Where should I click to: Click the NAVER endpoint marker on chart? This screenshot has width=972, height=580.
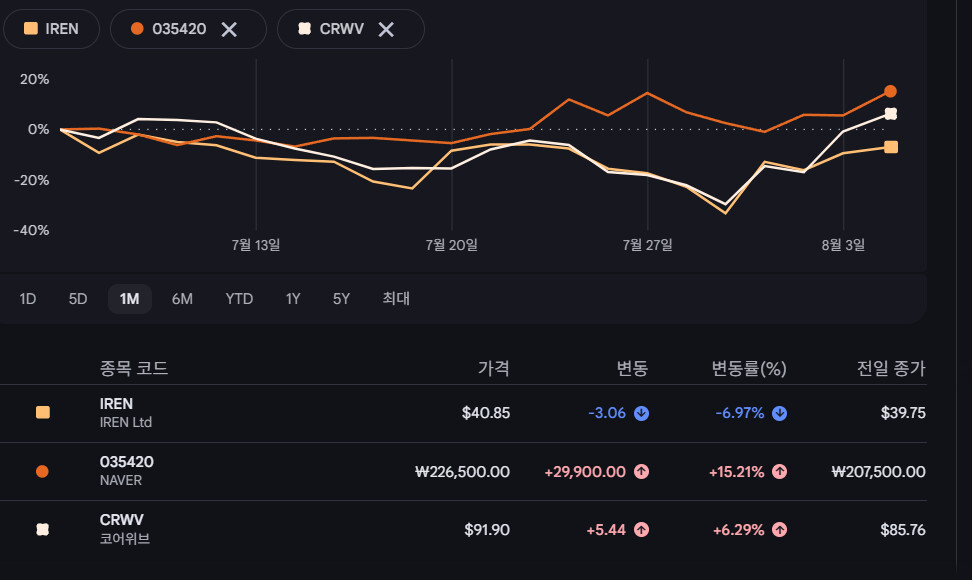coord(890,91)
